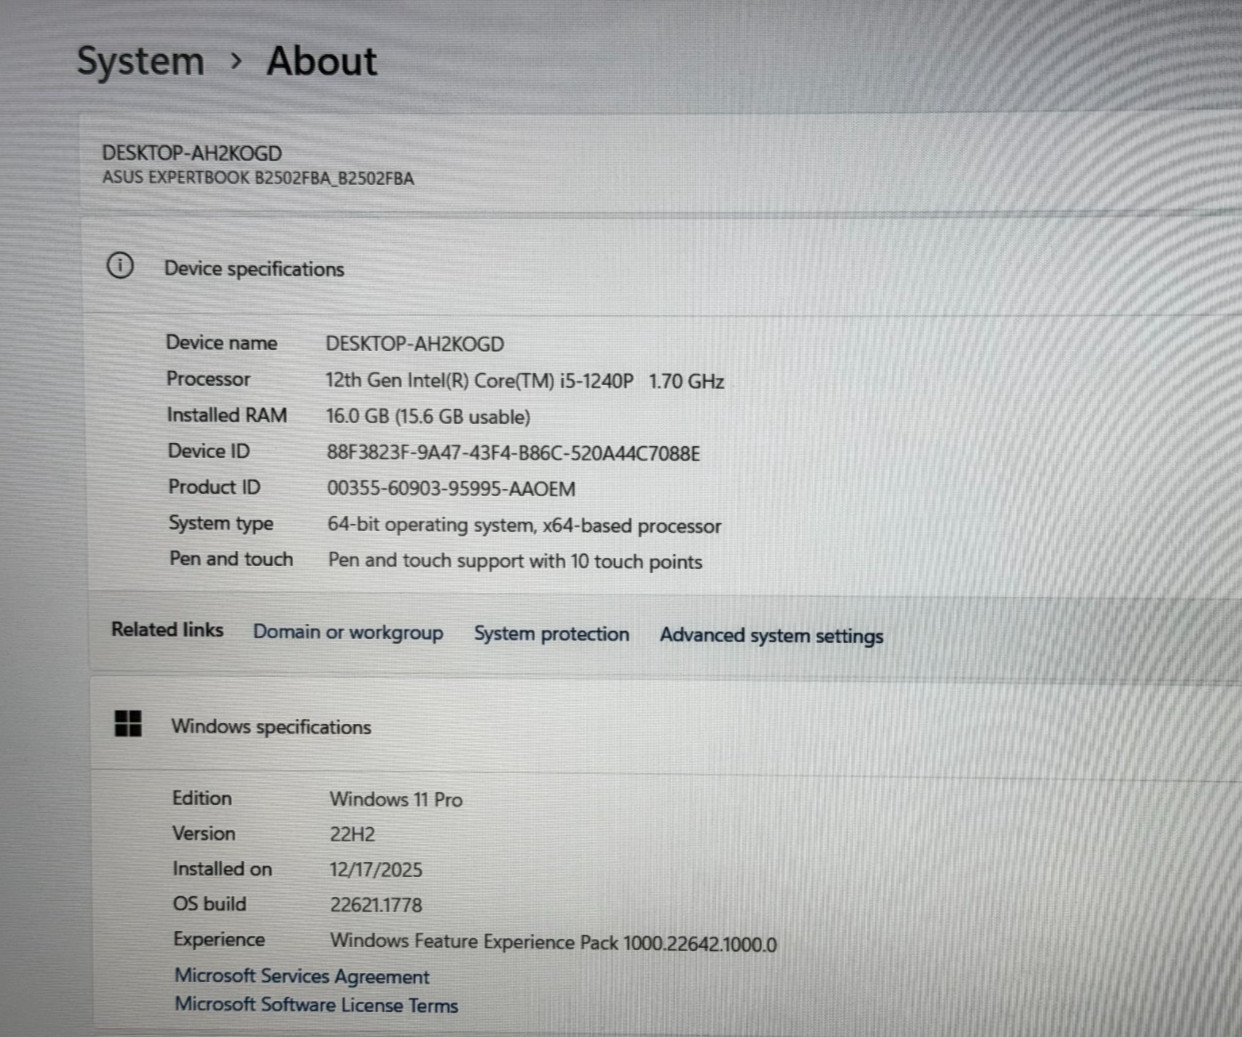This screenshot has height=1037, width=1242.
Task: Select the Pen and touch support value text
Action: [515, 561]
